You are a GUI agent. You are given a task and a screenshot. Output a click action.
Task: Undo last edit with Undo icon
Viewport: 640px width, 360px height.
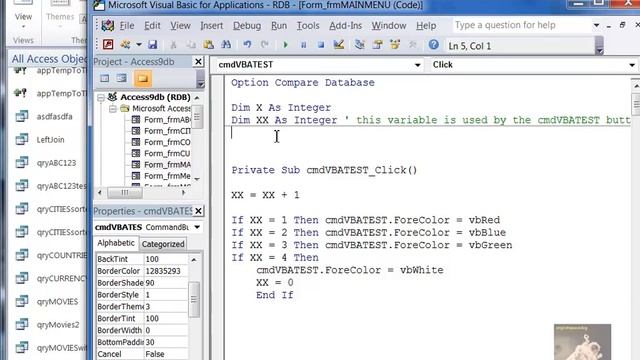[x=247, y=44]
